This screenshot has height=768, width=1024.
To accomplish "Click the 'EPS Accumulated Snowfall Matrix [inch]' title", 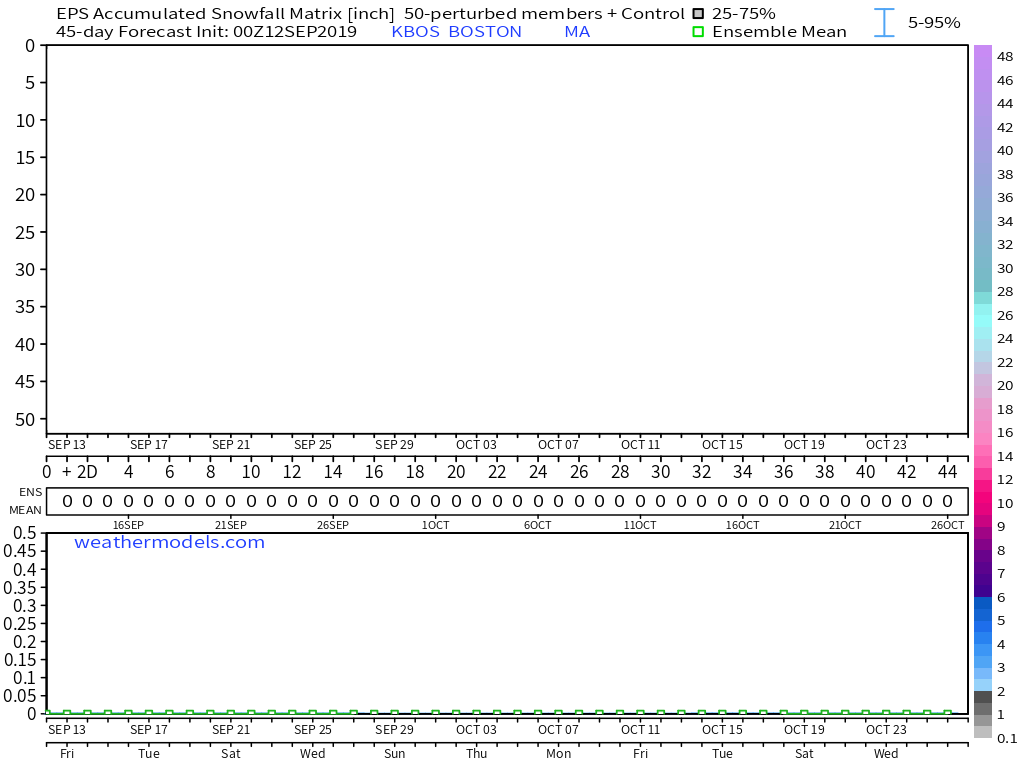I will click(225, 14).
